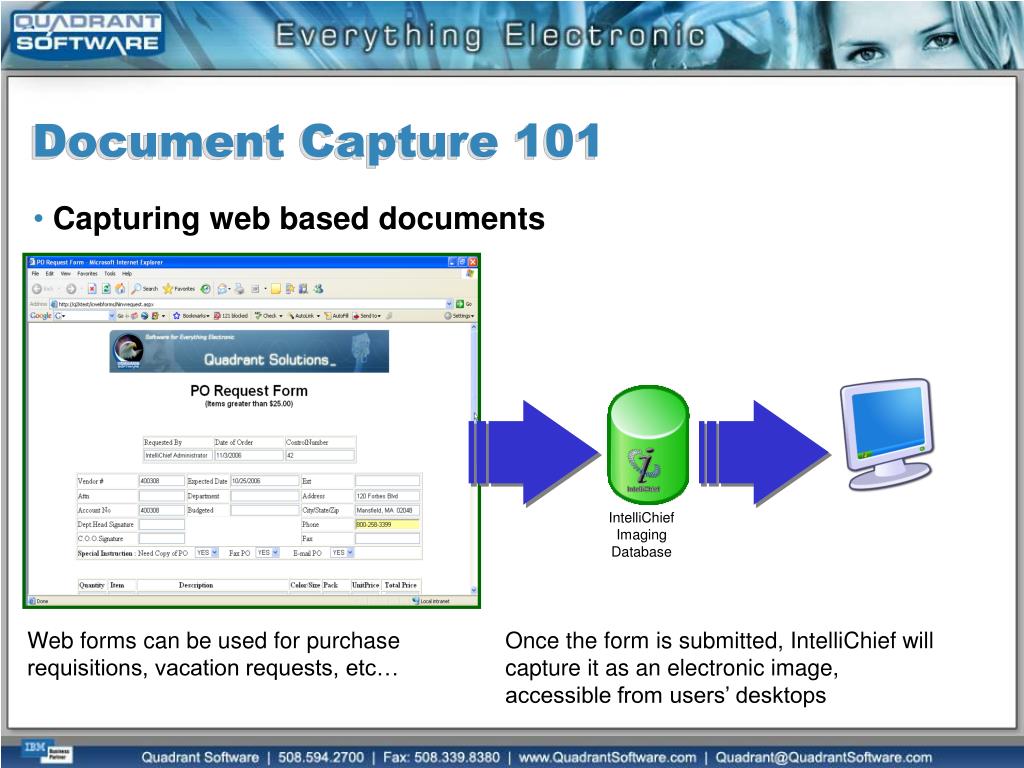Go to the Home page icon
This screenshot has width=1024, height=768.
click(120, 289)
